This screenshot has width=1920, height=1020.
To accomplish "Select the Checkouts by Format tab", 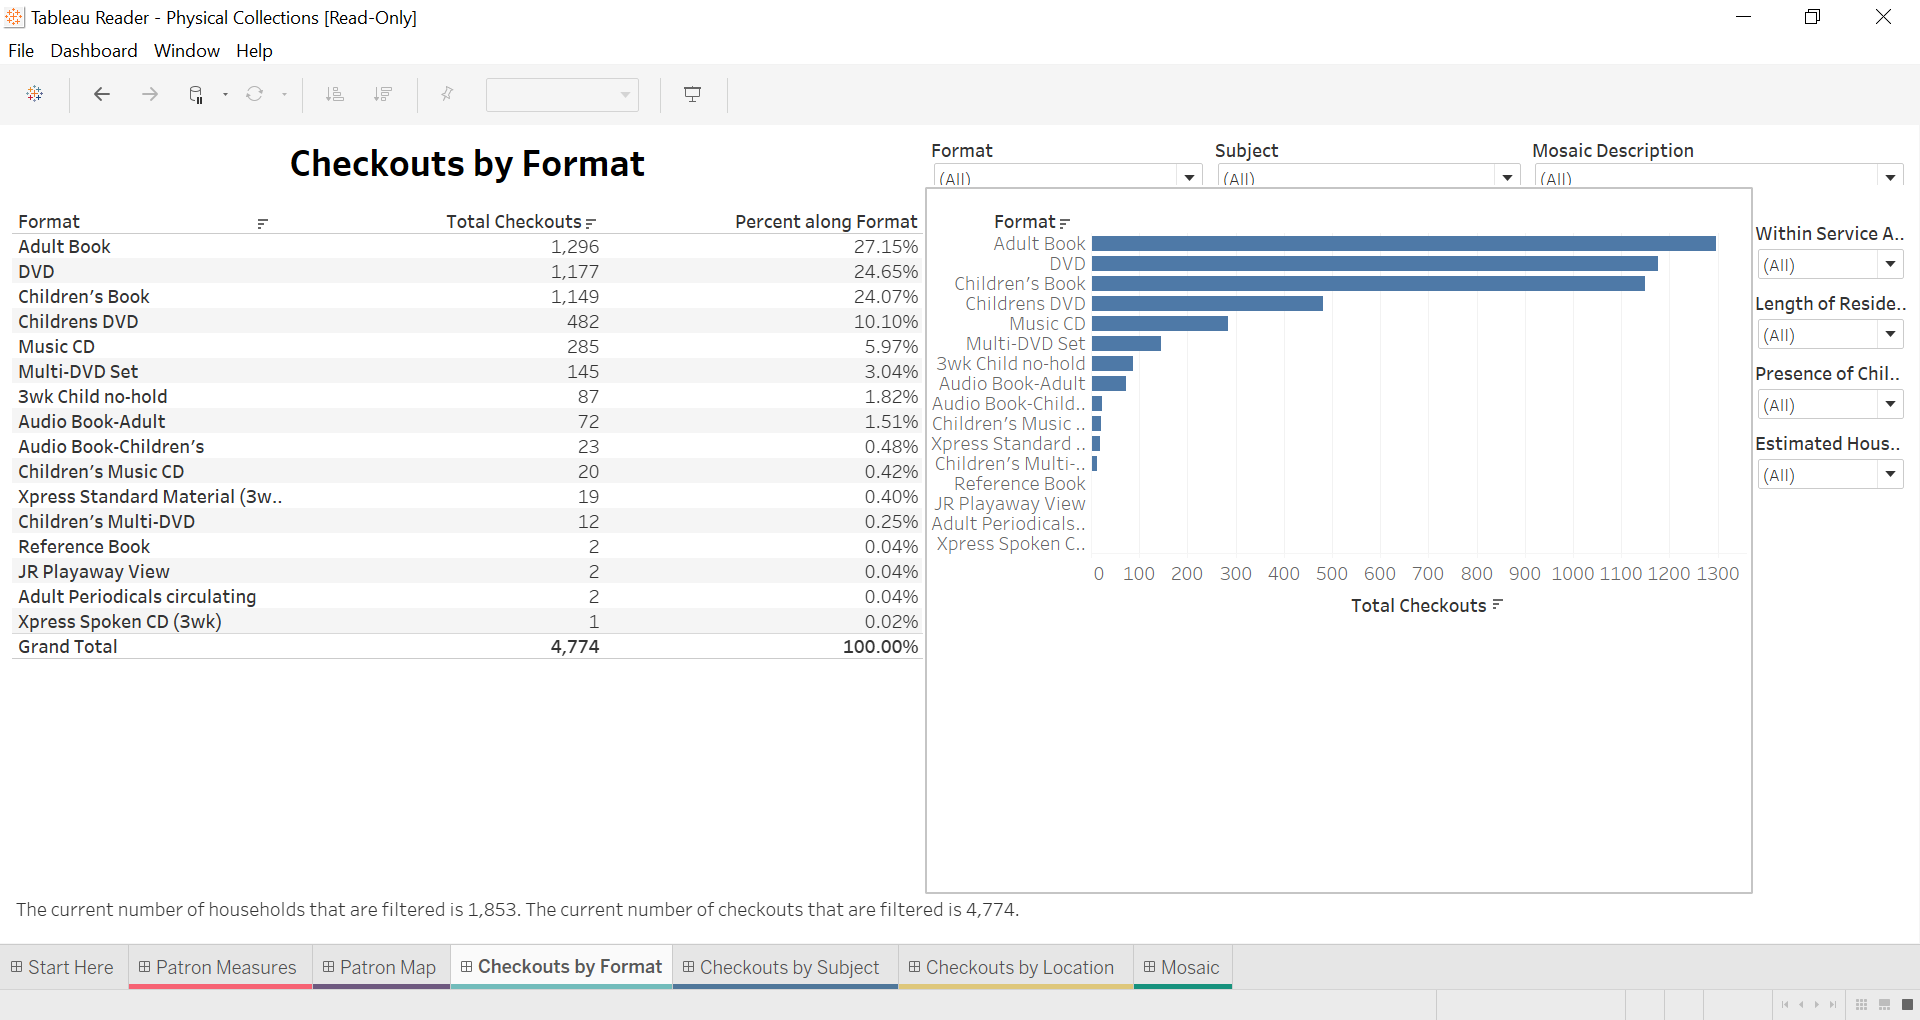I will [x=561, y=967].
